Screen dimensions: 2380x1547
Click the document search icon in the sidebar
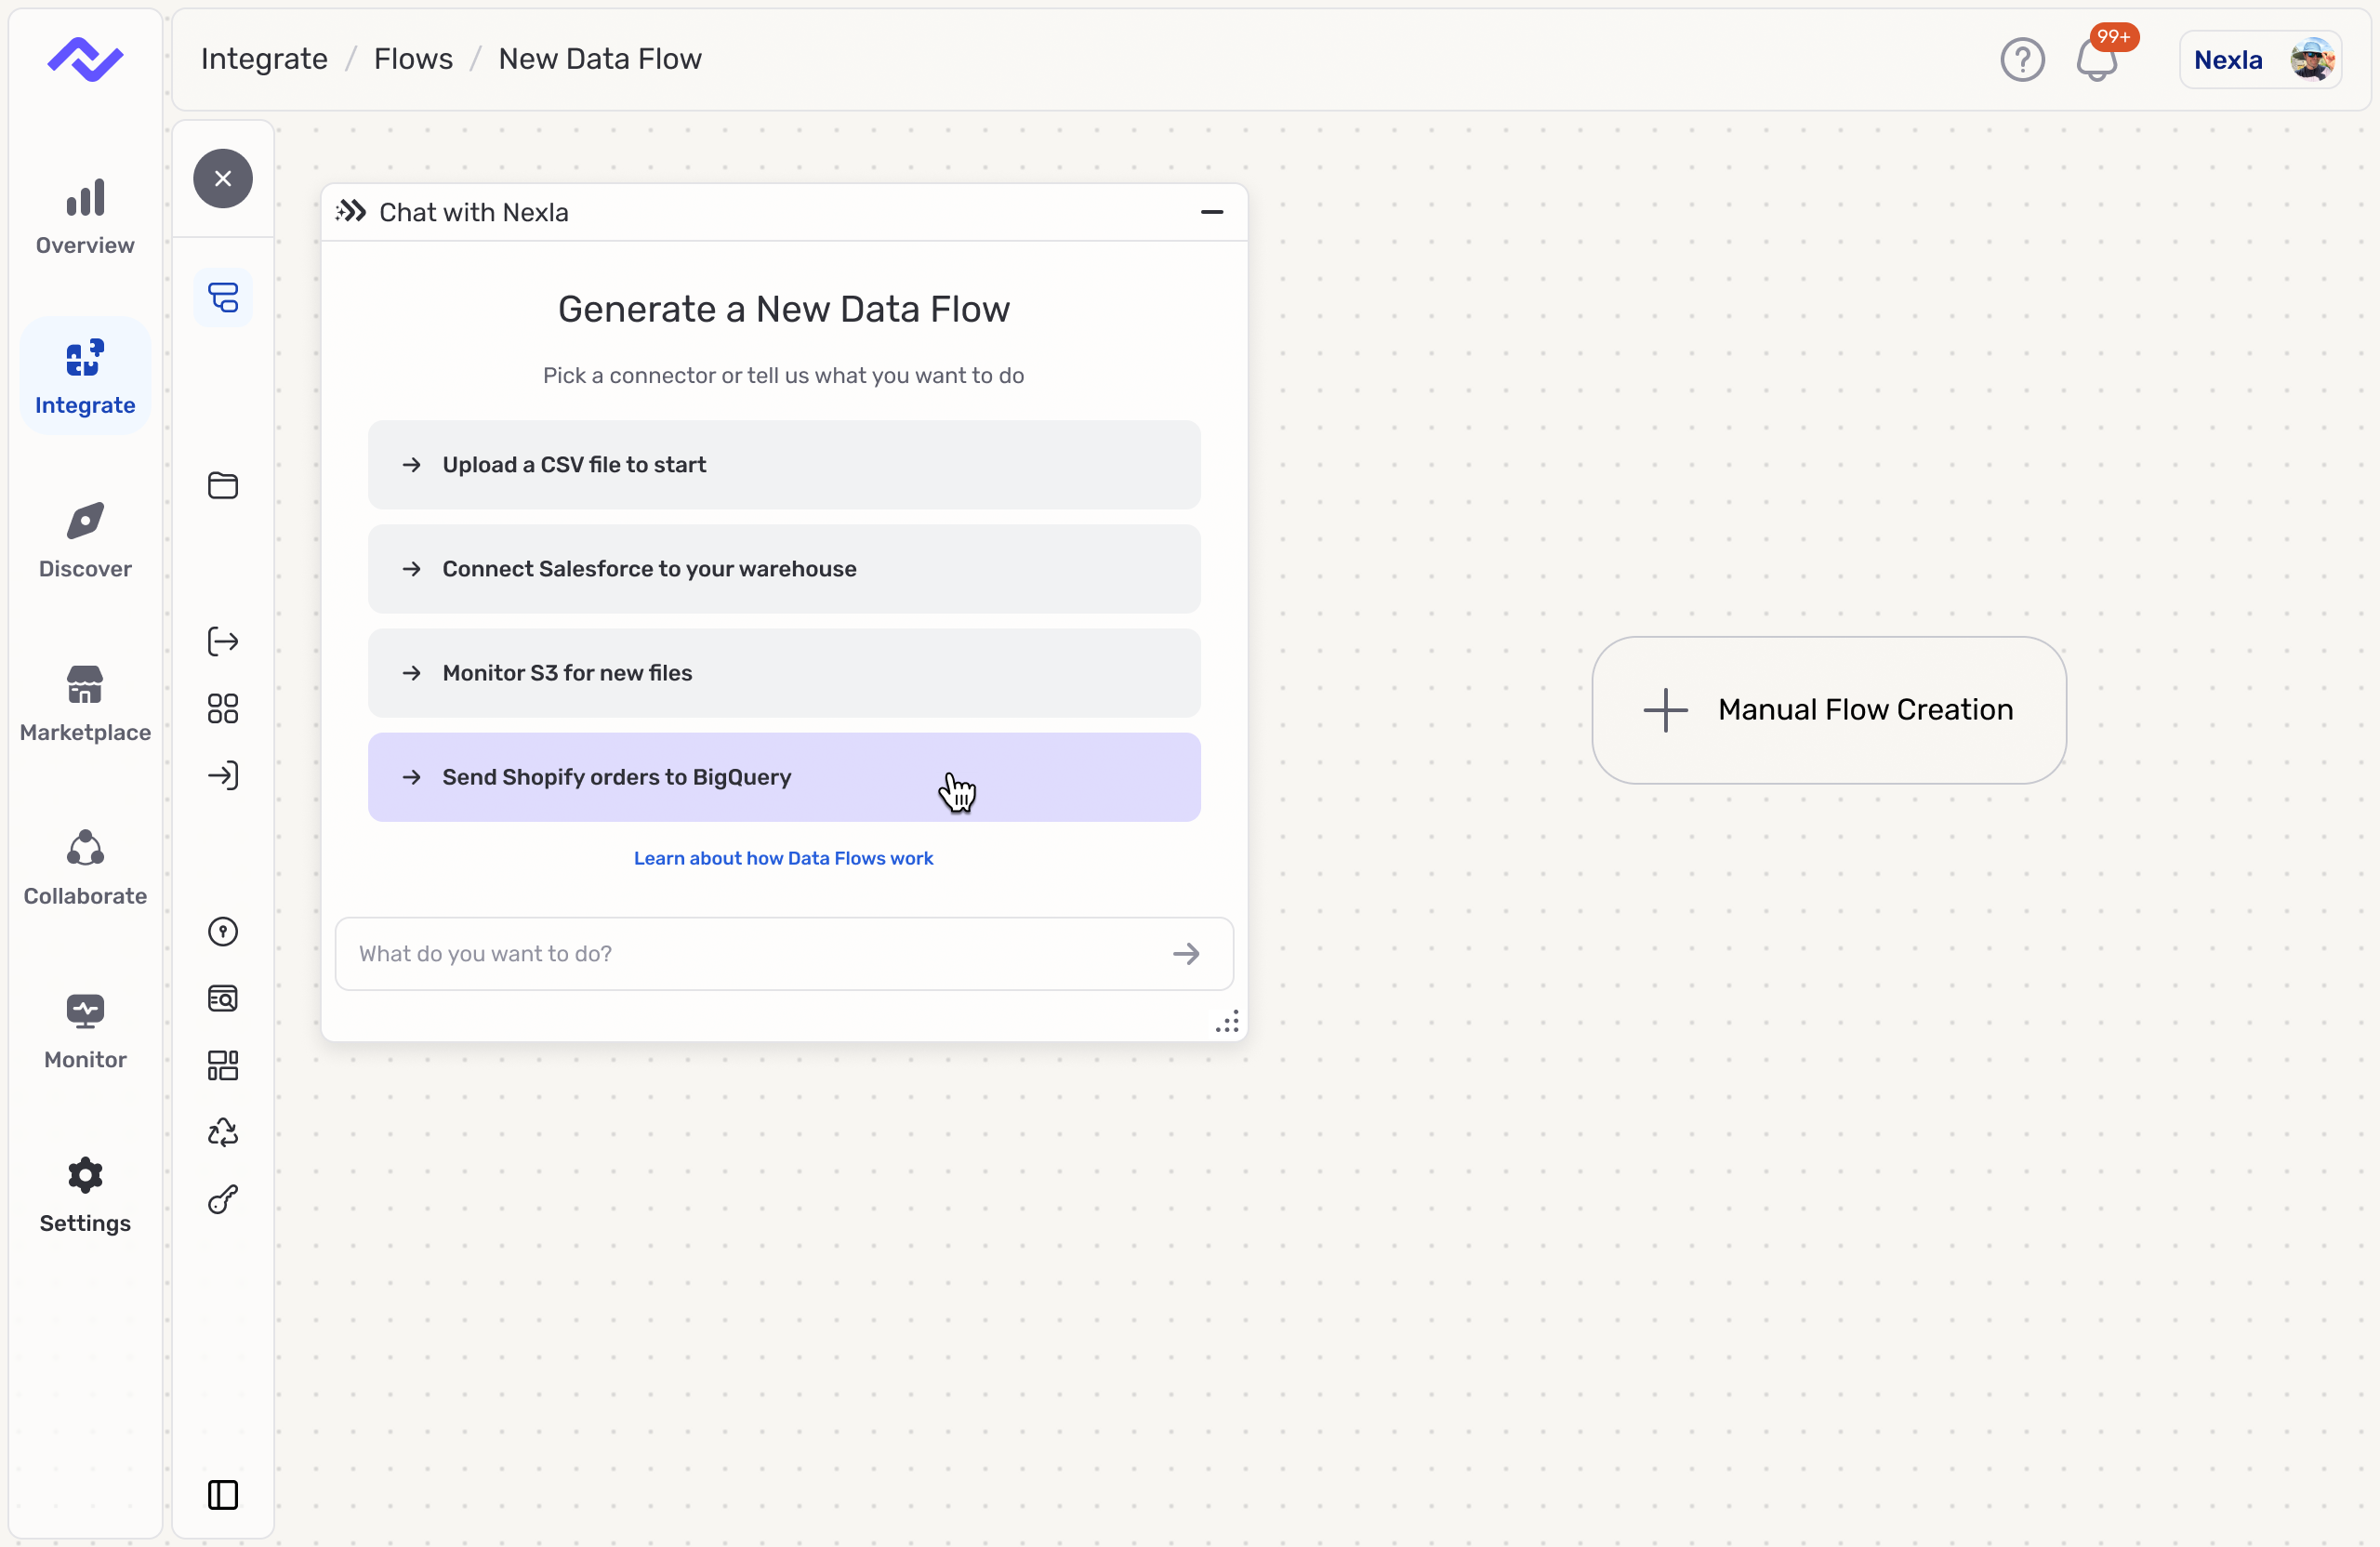point(222,998)
